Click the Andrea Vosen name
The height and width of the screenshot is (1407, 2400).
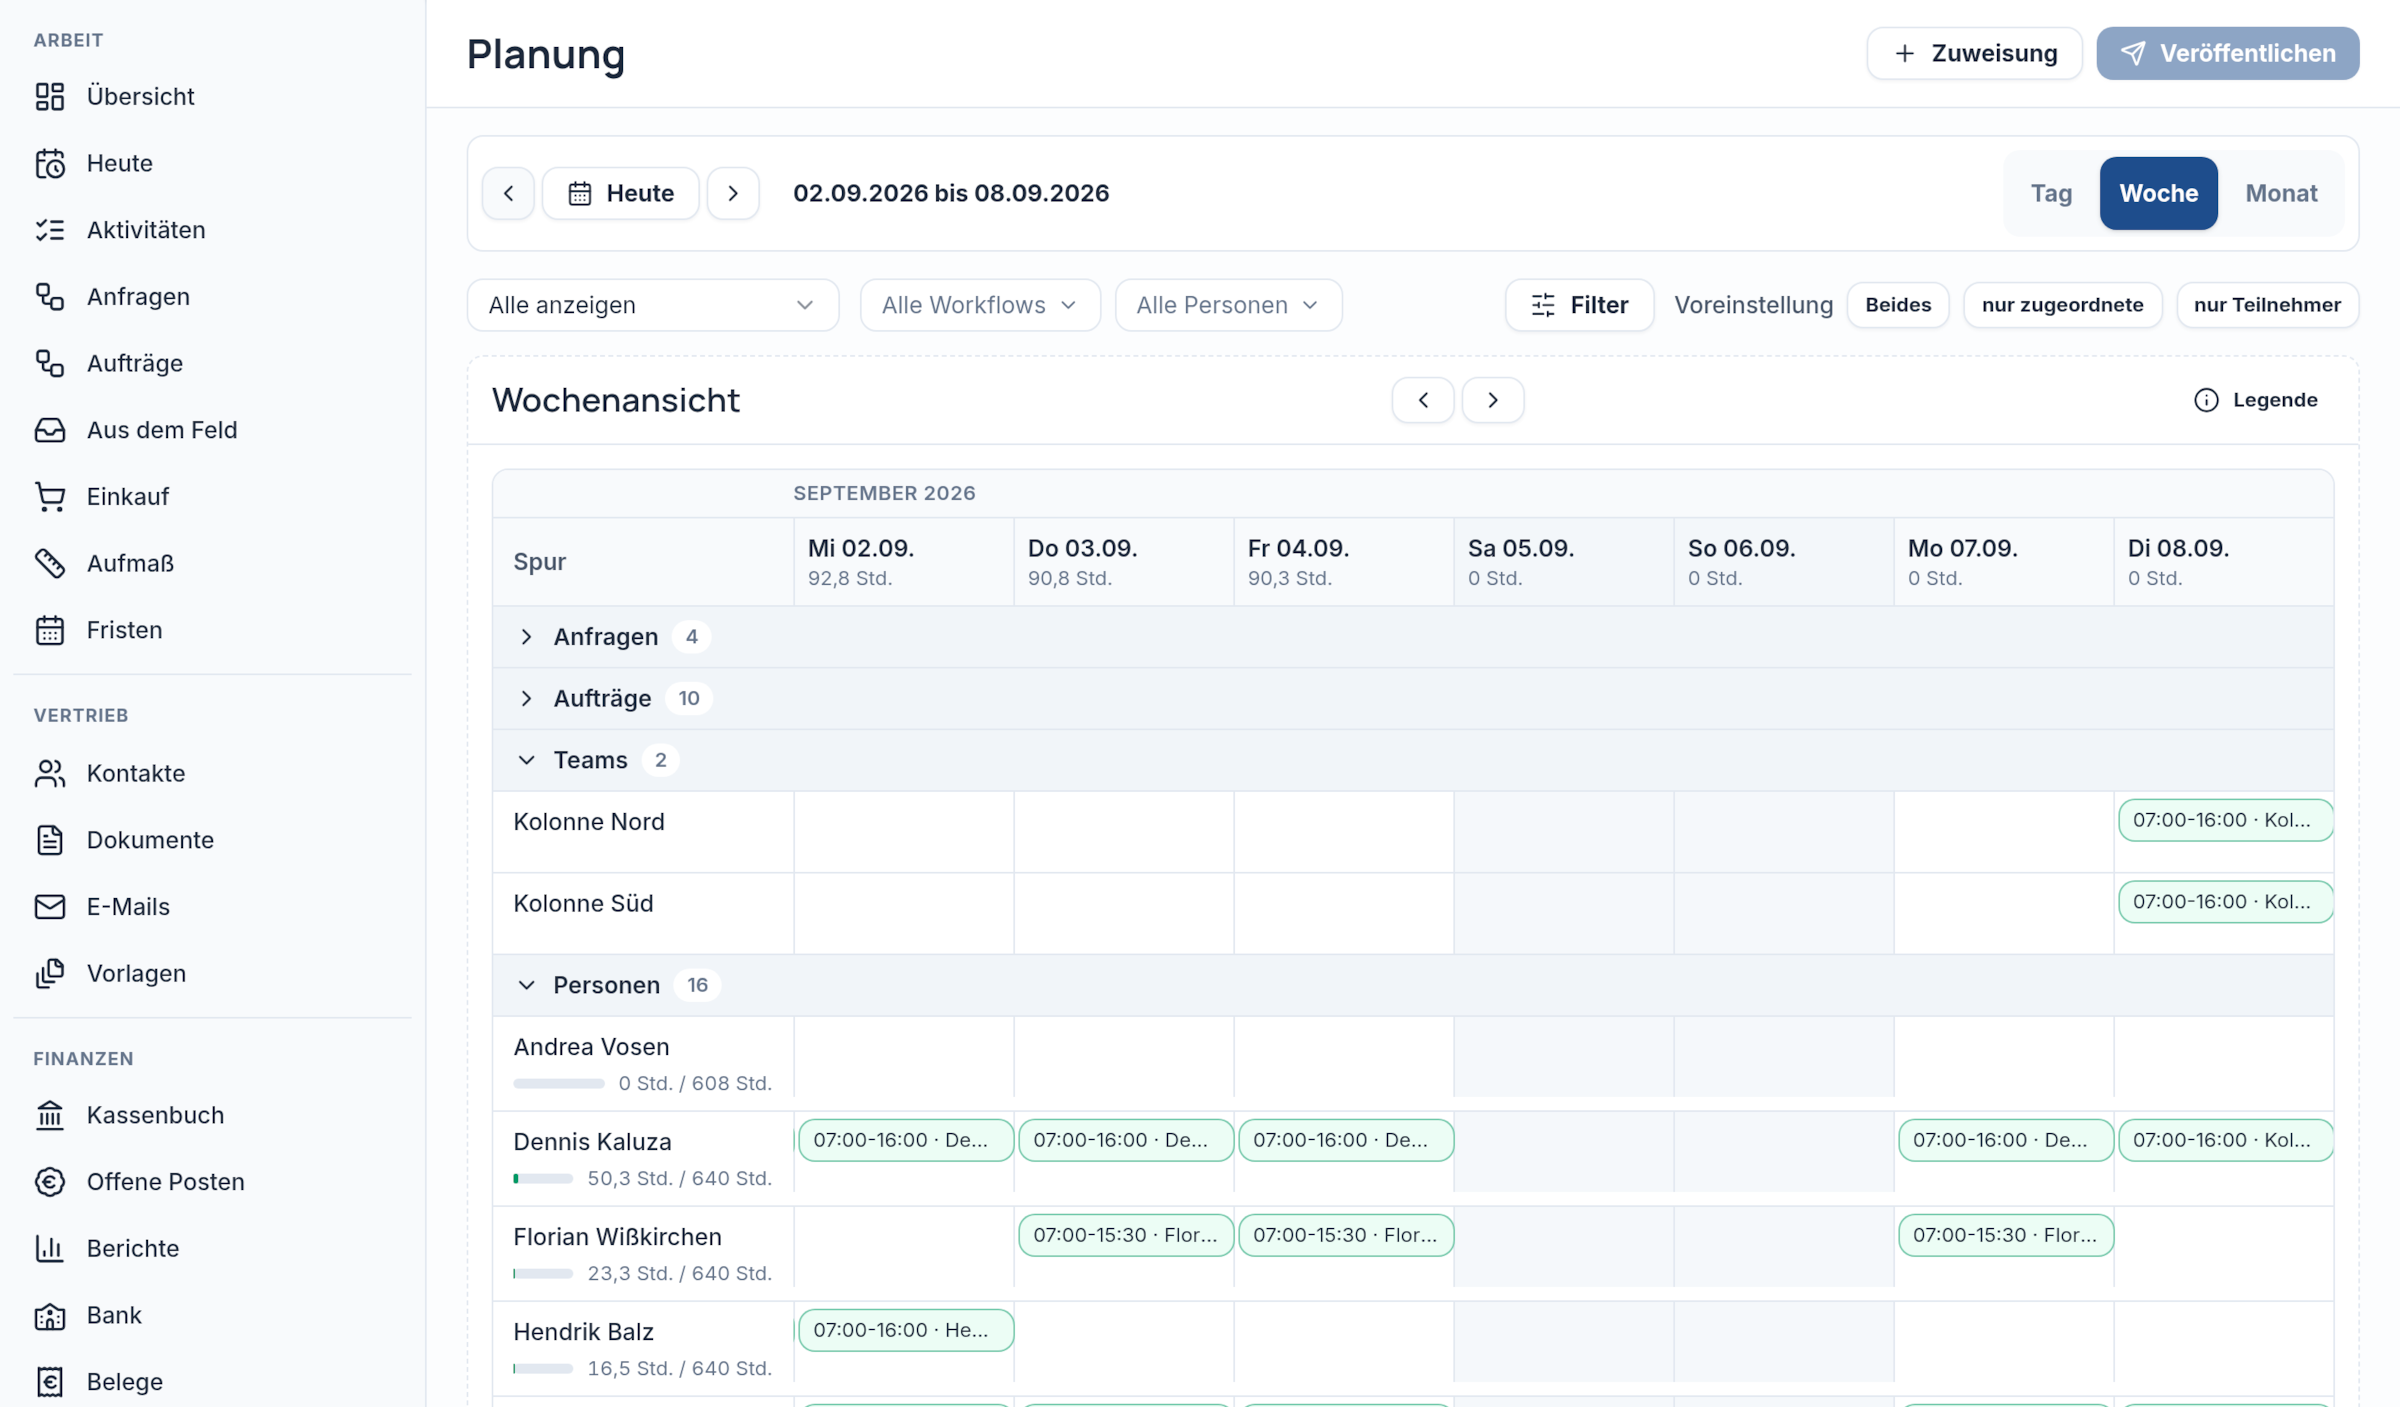point(591,1046)
